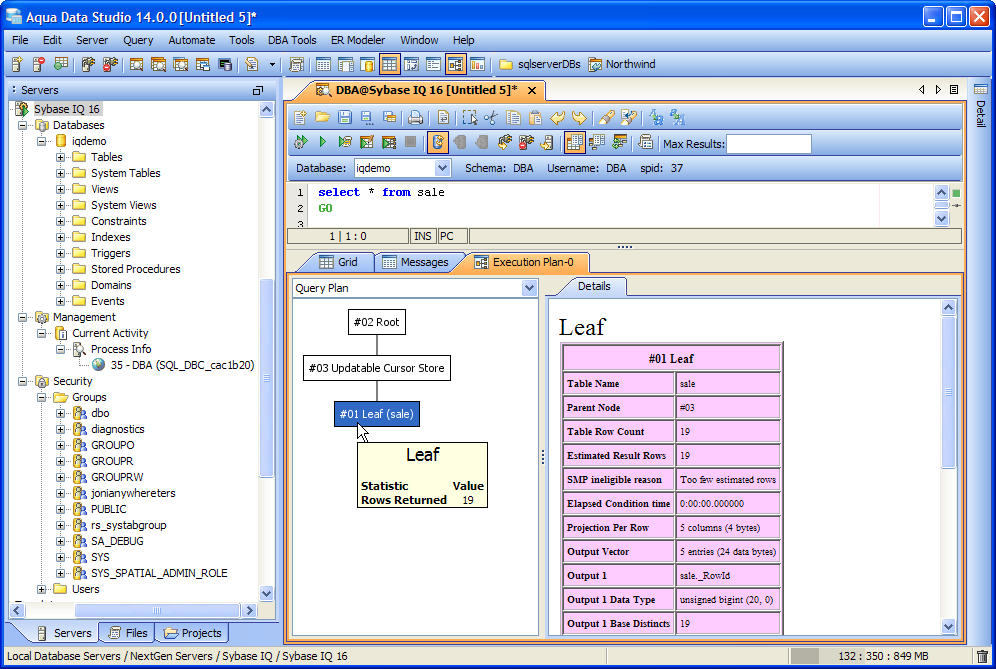
Task: Click the execute with gear icon
Action: (x=301, y=142)
